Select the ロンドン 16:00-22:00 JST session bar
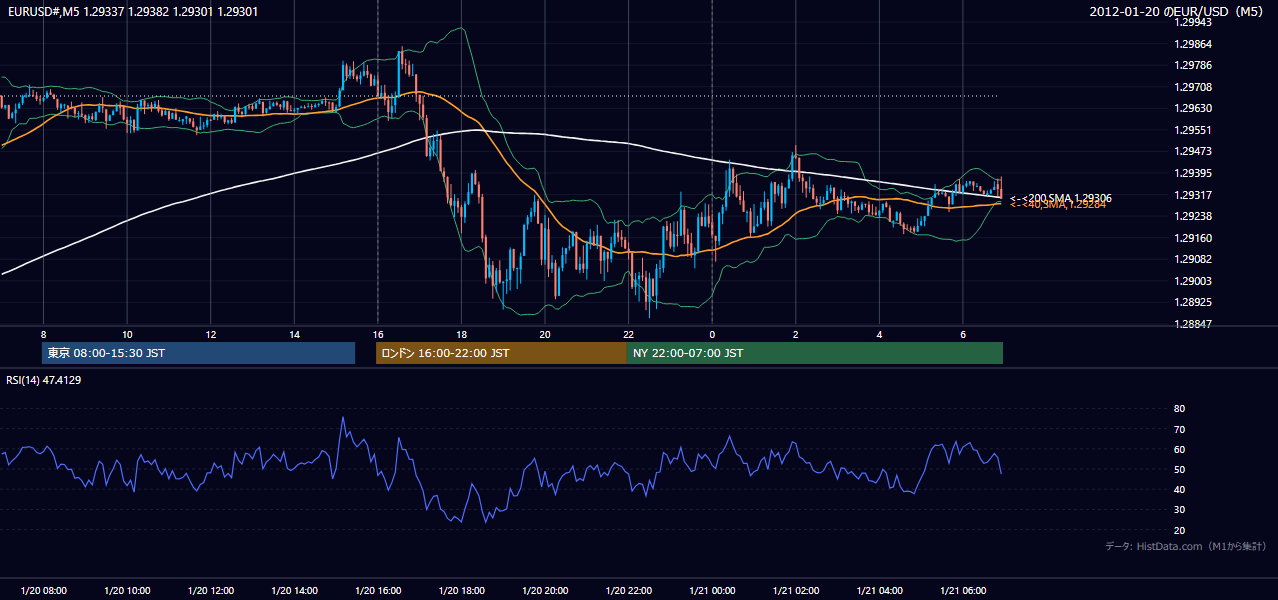Viewport: 1278px width, 600px height. click(501, 353)
